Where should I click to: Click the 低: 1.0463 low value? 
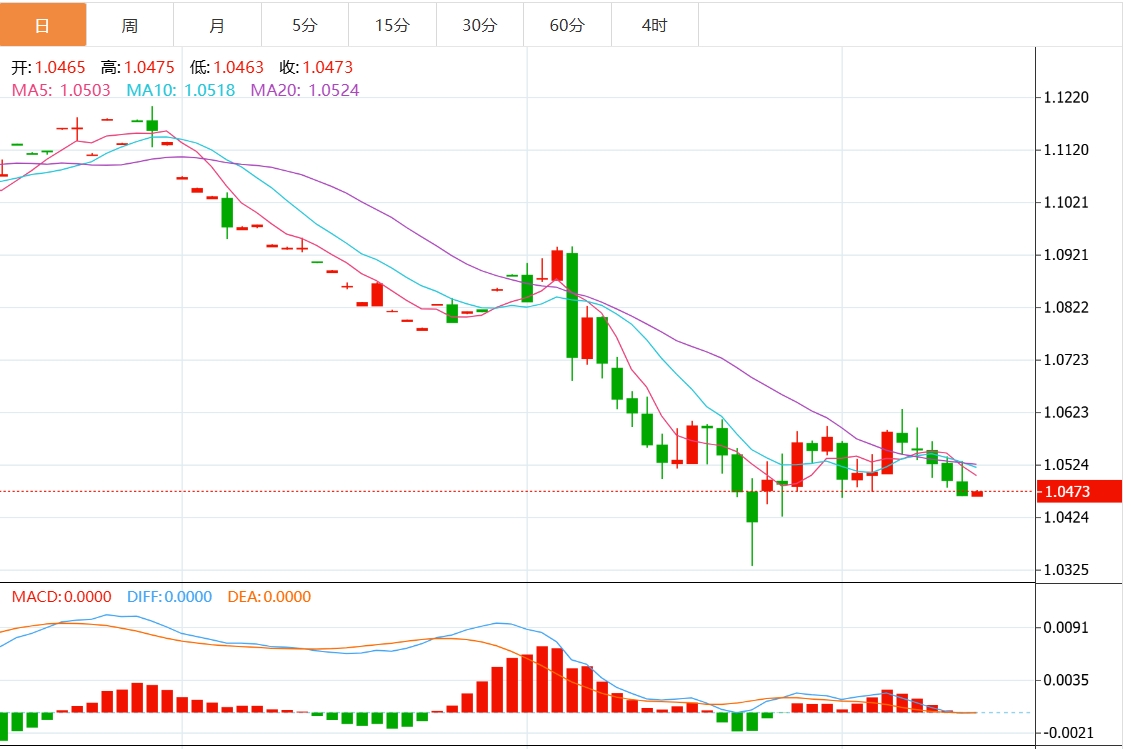[226, 67]
